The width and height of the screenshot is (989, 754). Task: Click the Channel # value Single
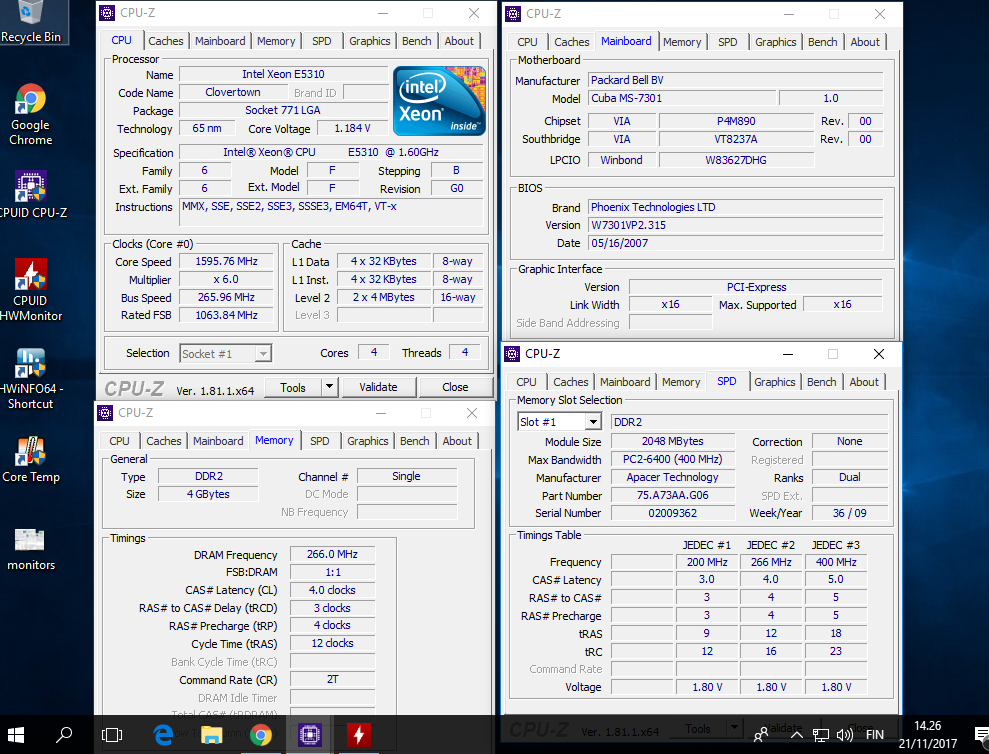[406, 476]
